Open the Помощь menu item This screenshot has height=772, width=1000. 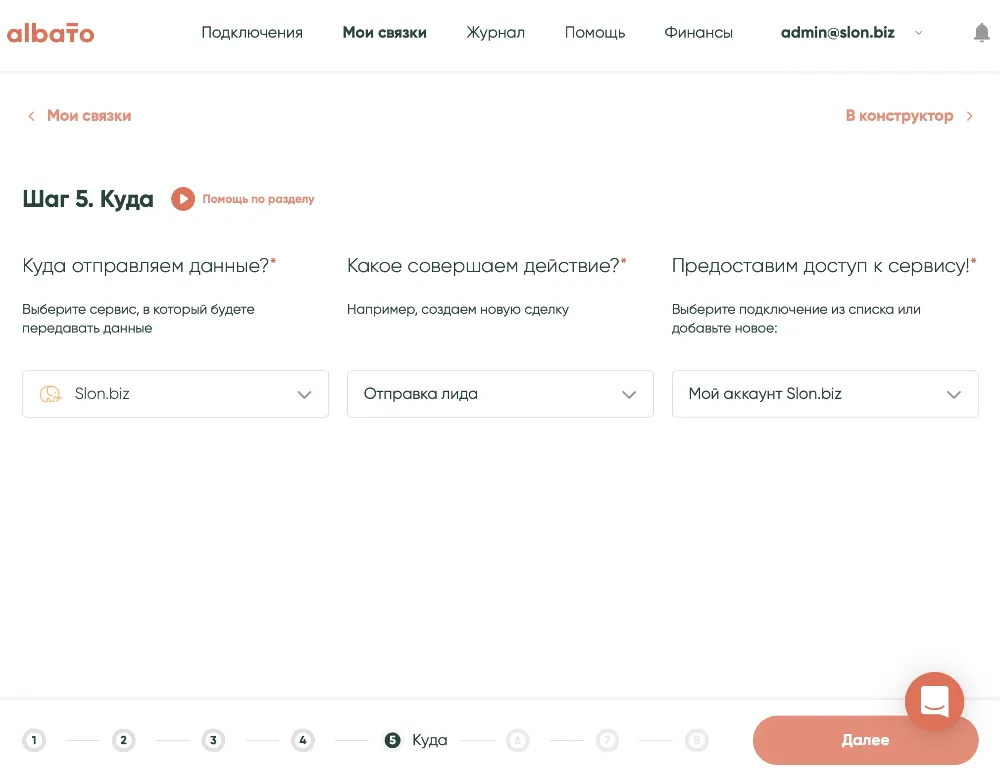[595, 33]
